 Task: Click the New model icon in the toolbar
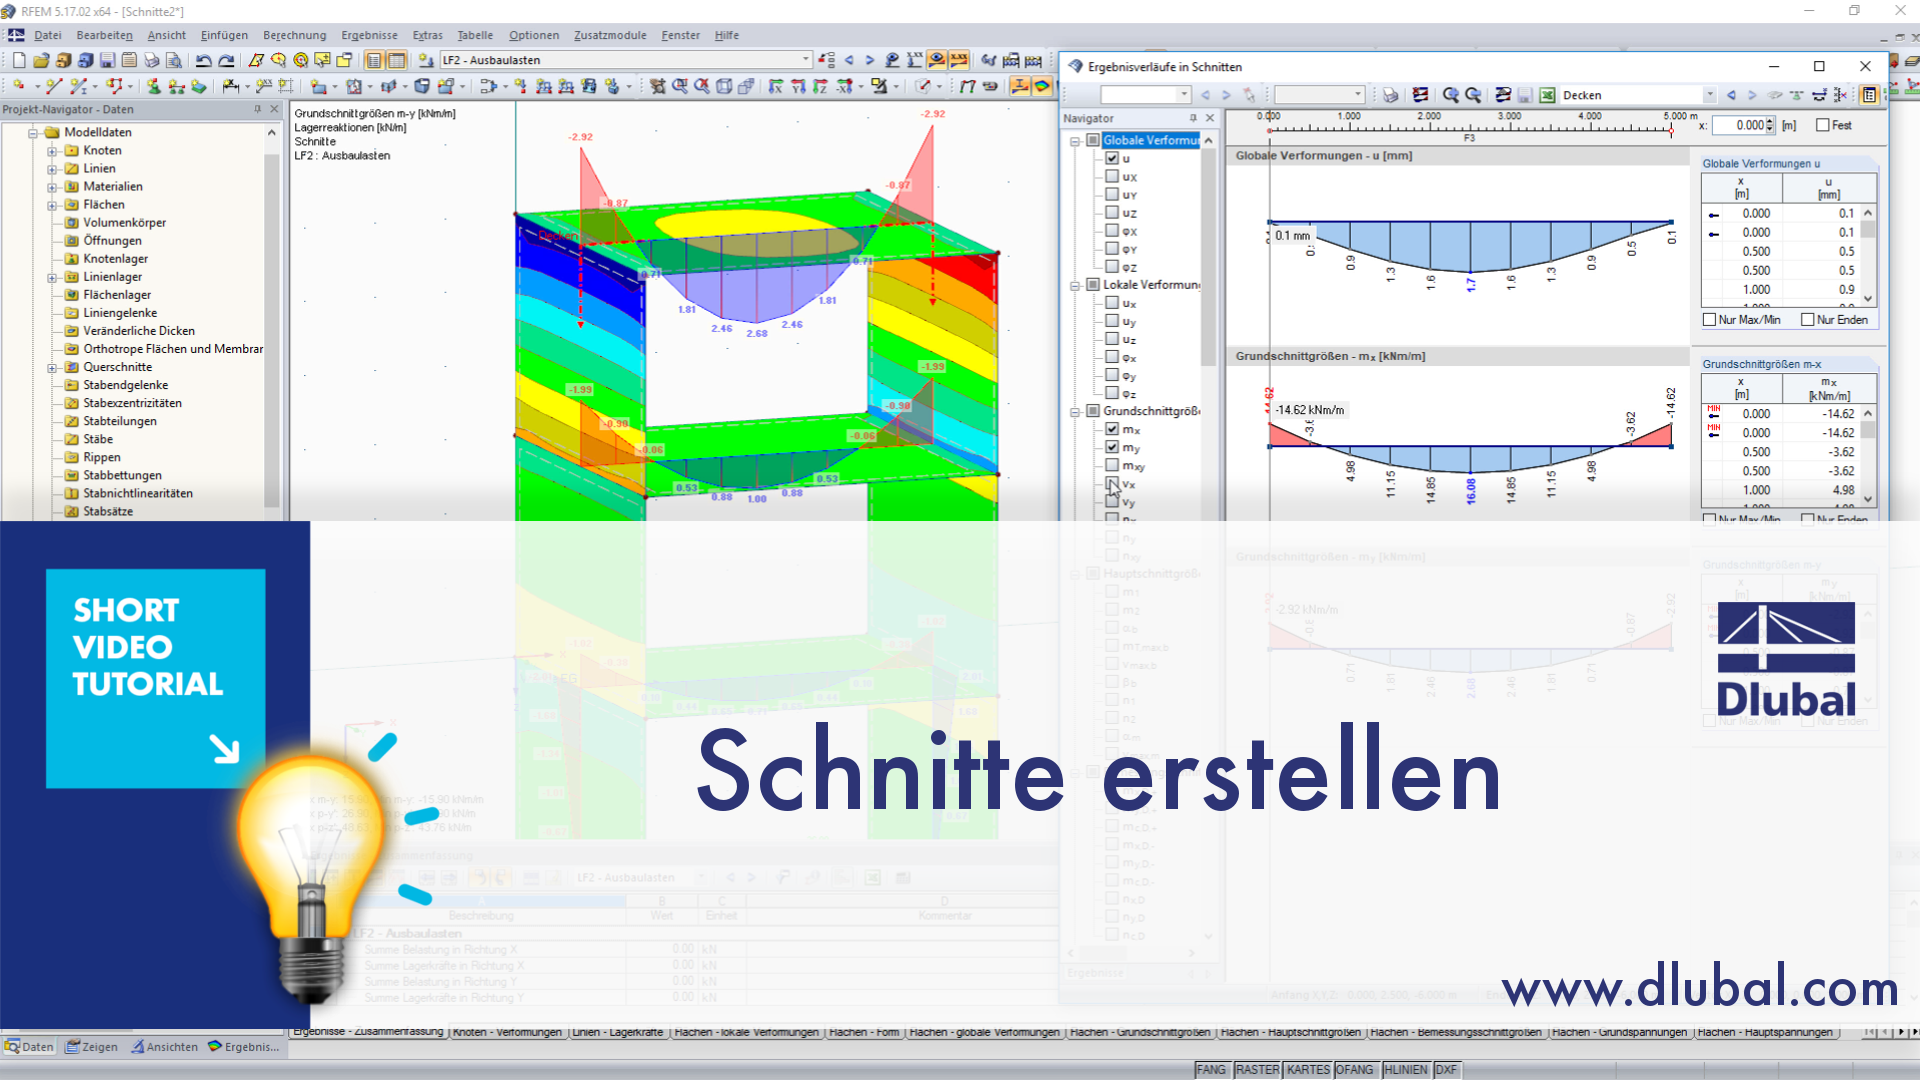click(18, 60)
